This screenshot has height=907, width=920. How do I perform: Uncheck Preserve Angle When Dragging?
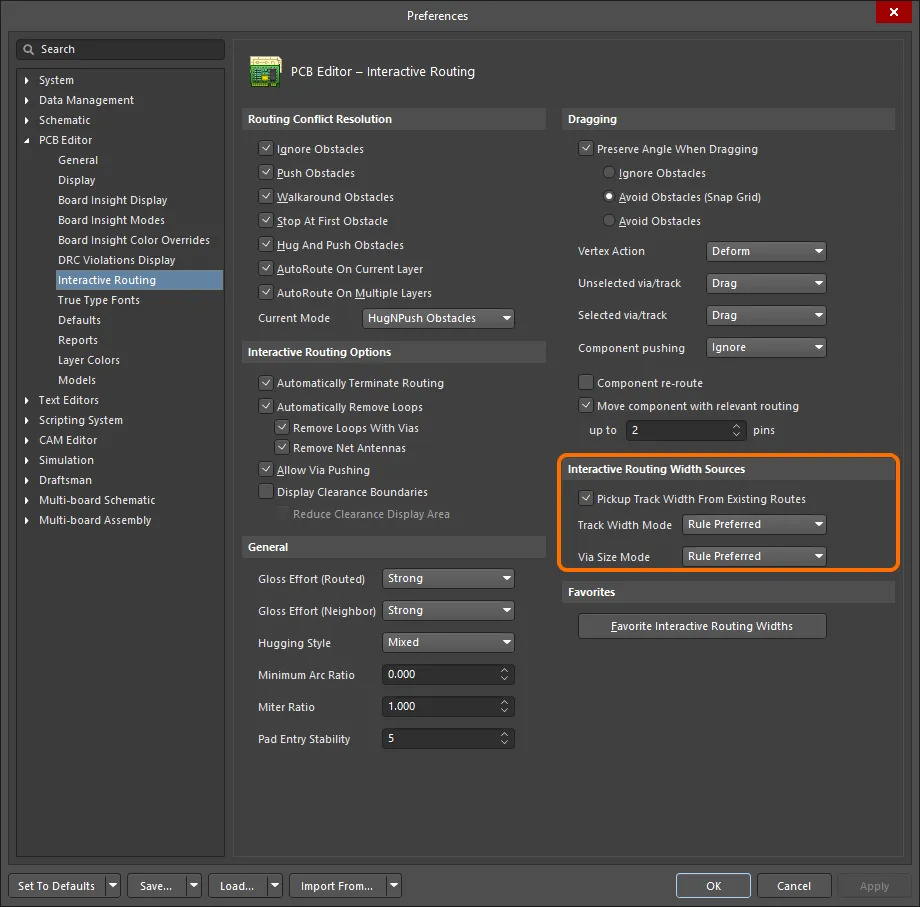(x=586, y=148)
